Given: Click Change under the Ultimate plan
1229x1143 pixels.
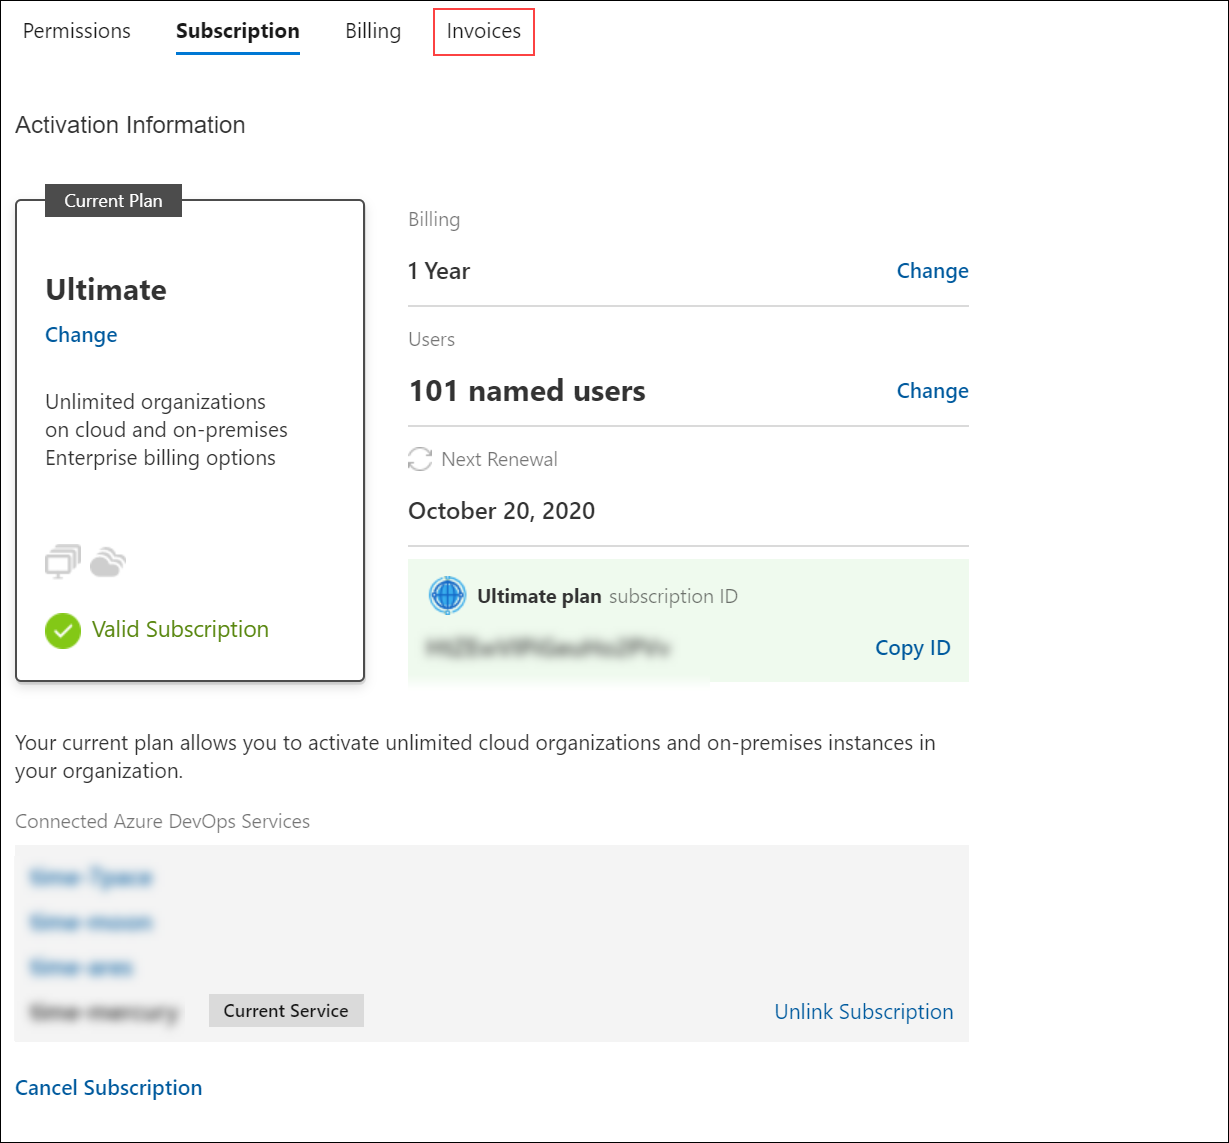Looking at the screenshot, I should [81, 335].
